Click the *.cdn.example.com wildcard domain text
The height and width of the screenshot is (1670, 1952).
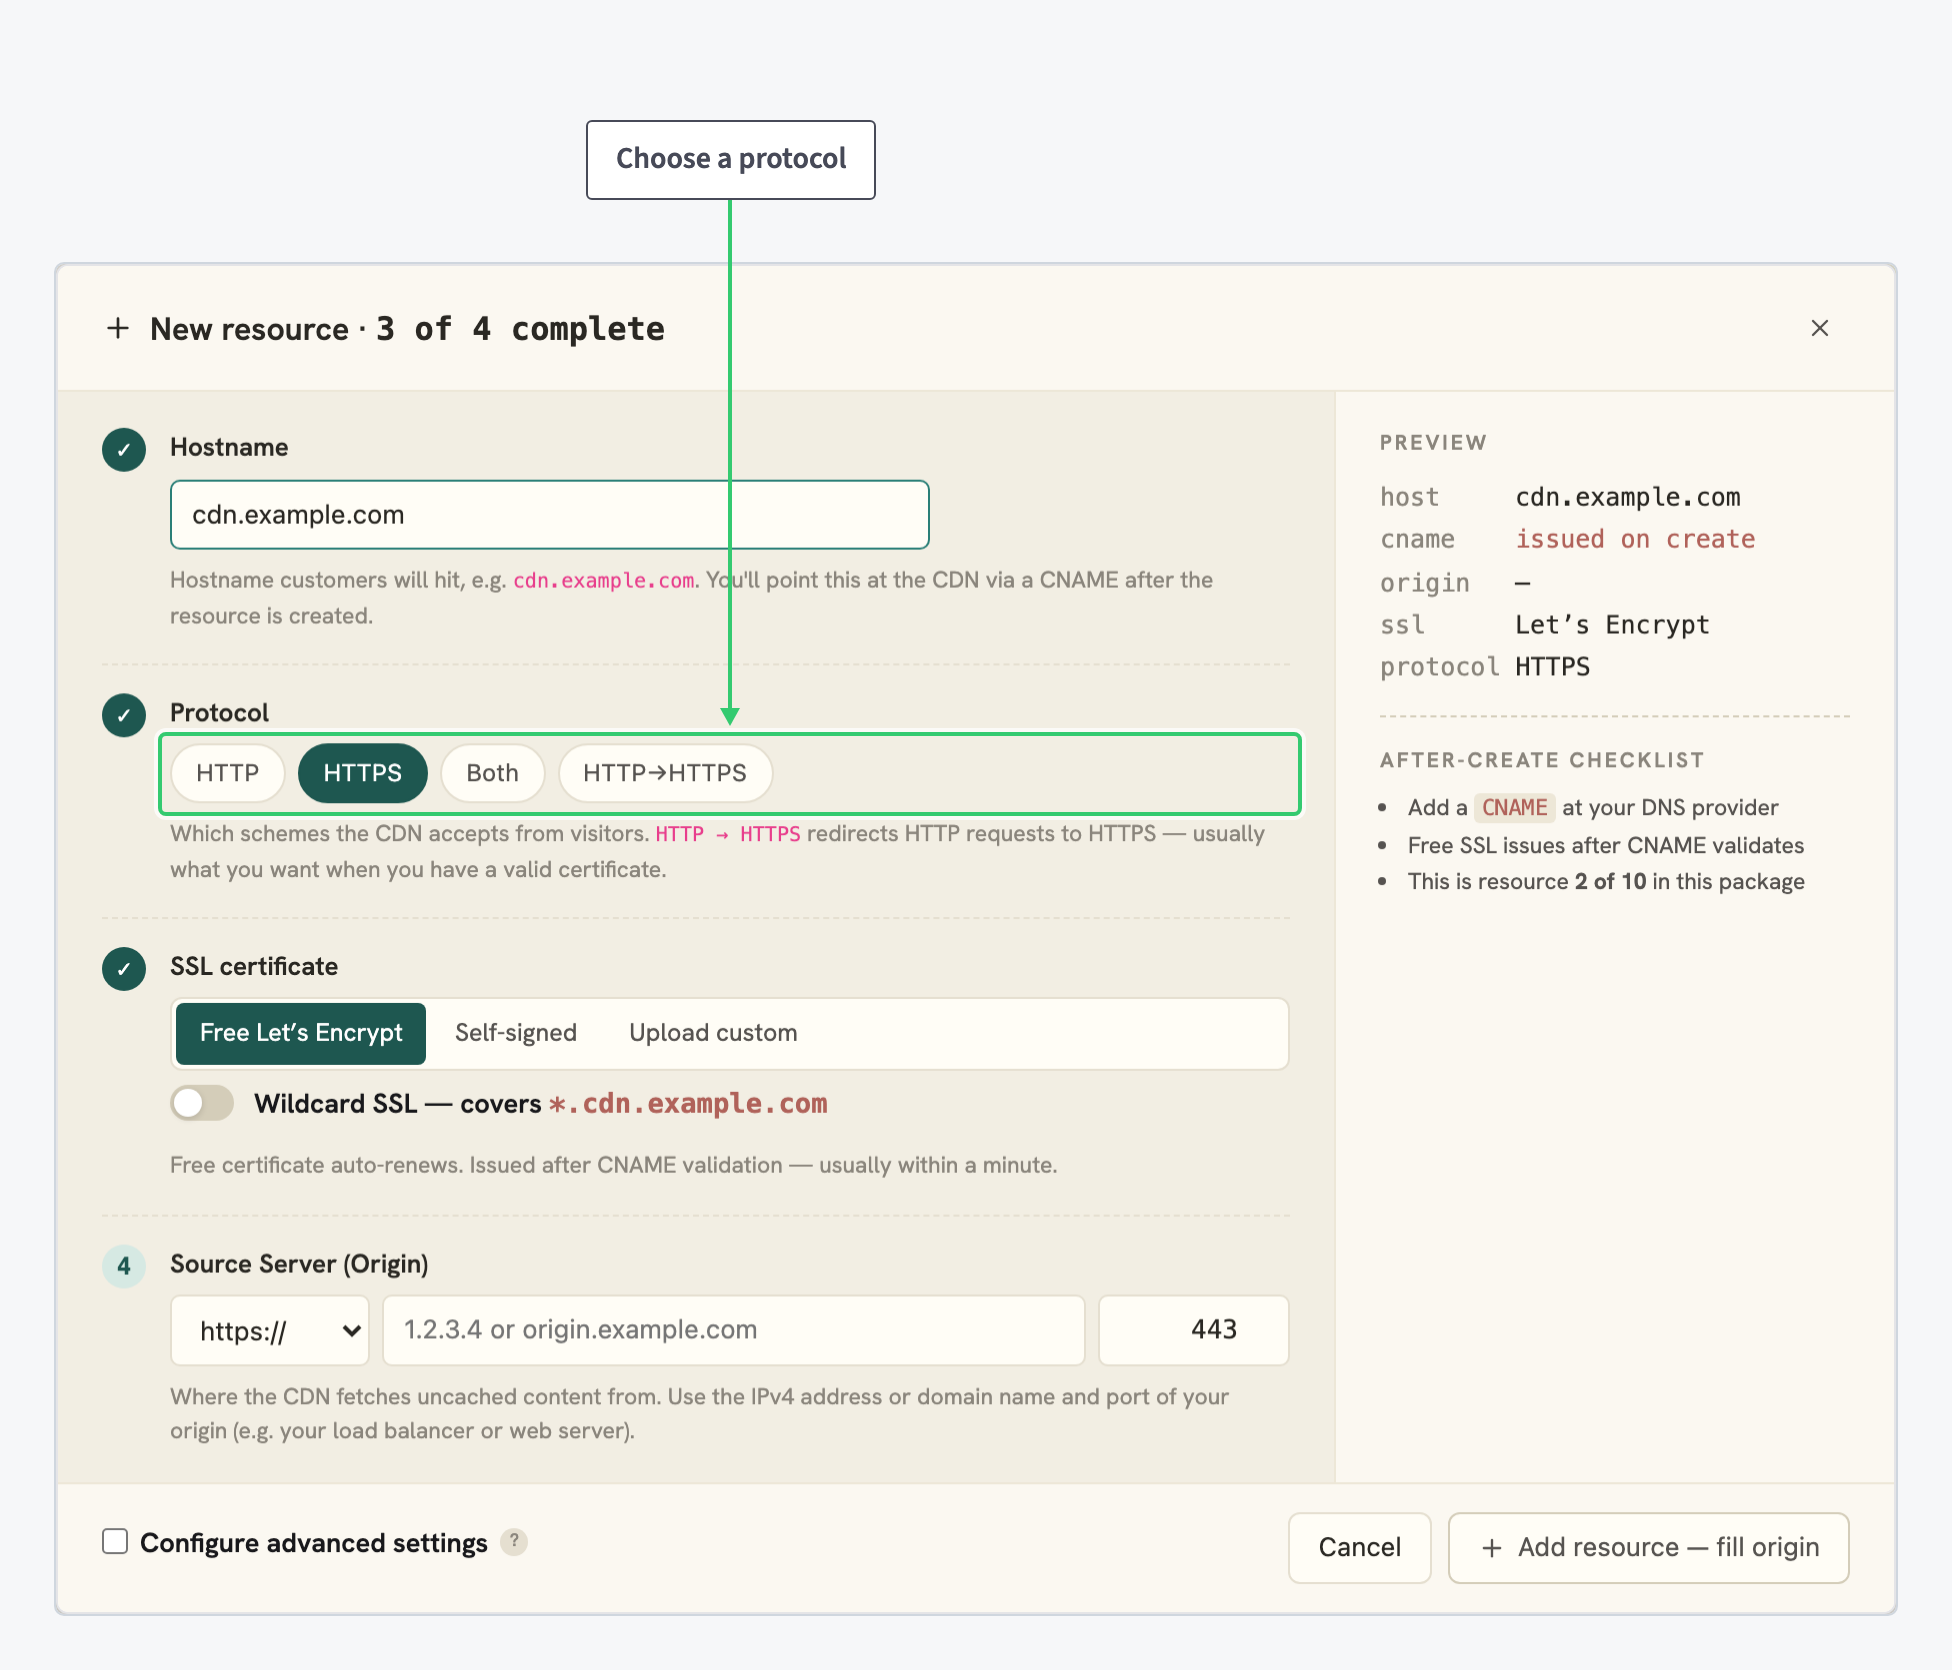(688, 1103)
